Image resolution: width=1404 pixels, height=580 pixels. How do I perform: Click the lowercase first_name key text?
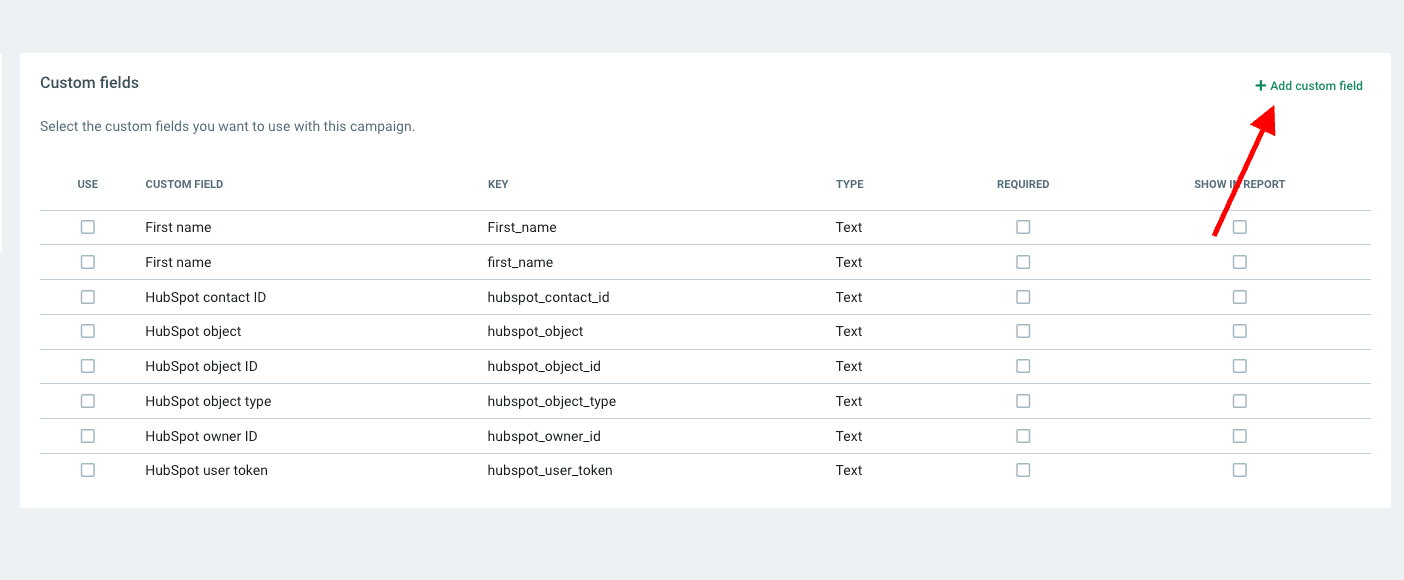520,262
